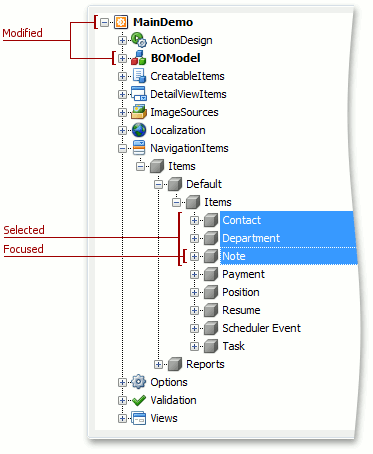Viewport: 373px width, 454px height.
Task: Click the ActionDesign node icon
Action: [139, 40]
